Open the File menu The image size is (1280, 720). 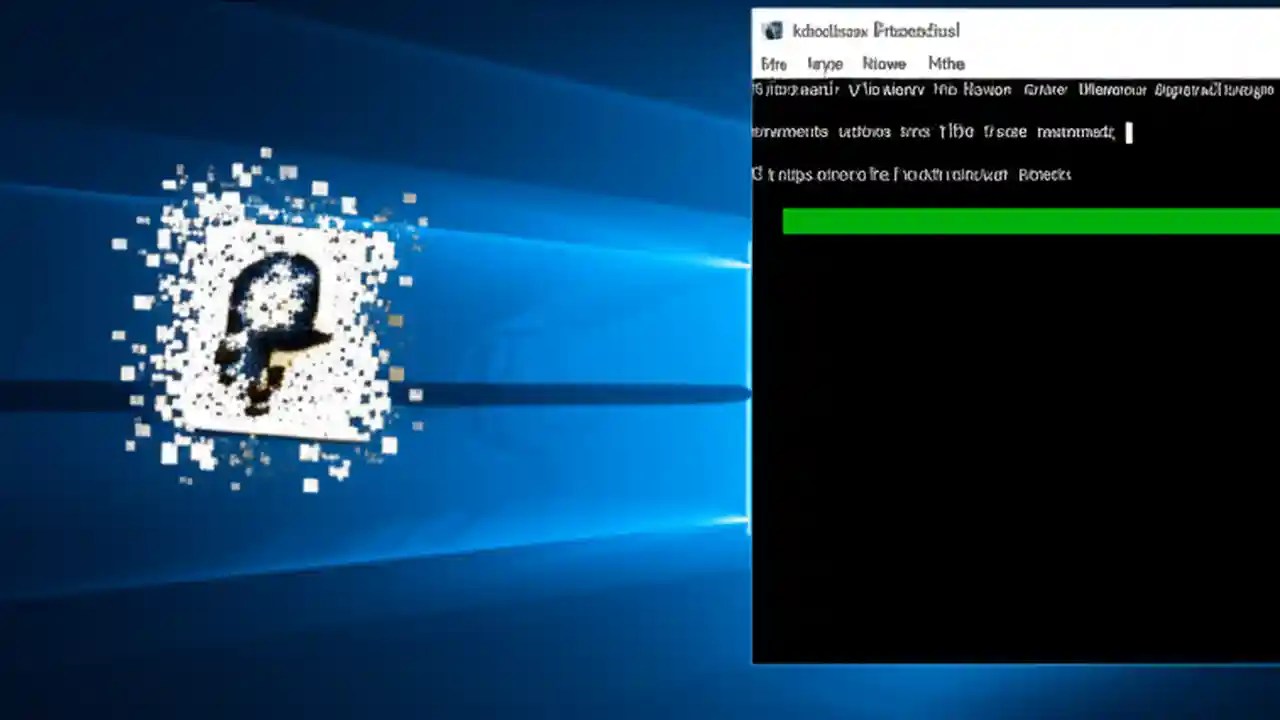(773, 63)
